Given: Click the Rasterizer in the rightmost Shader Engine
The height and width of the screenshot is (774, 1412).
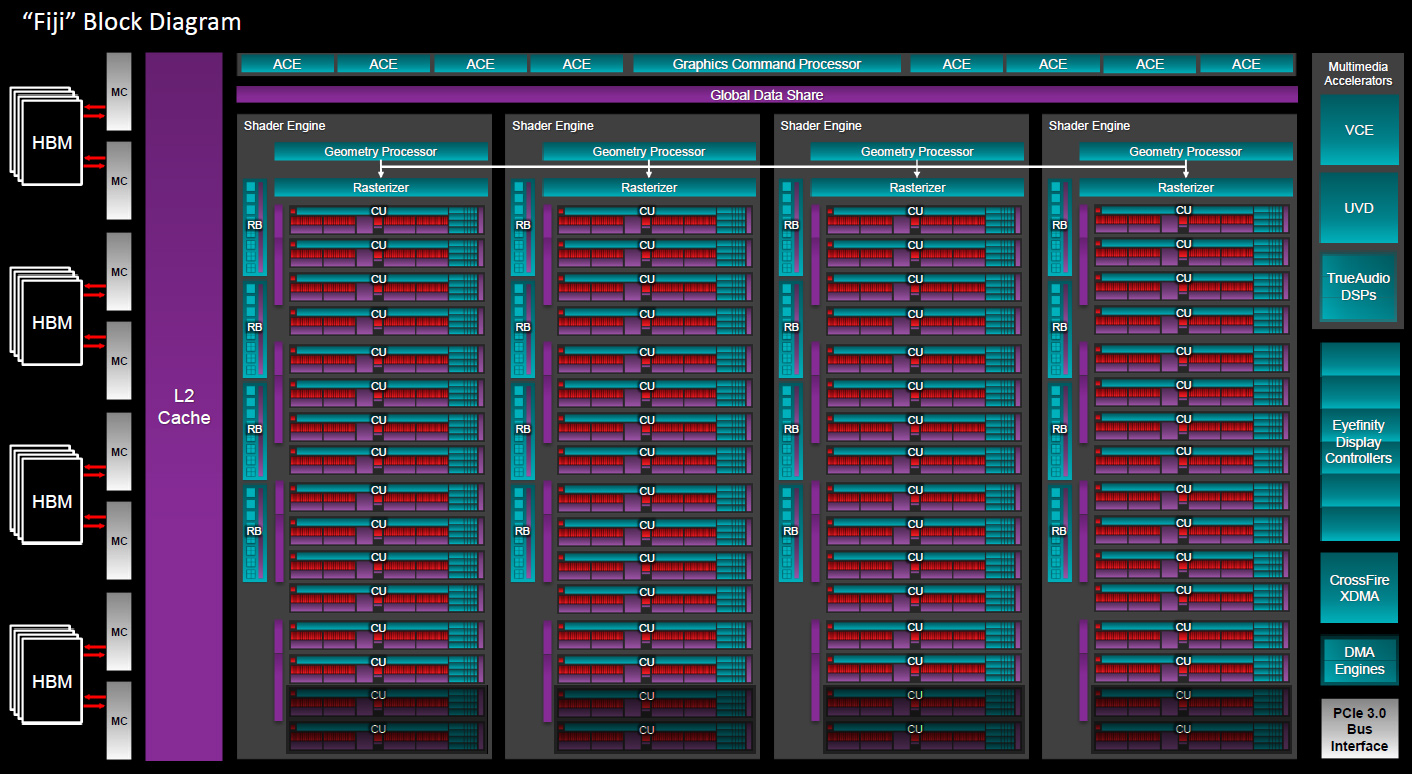Looking at the screenshot, I should tap(1185, 188).
